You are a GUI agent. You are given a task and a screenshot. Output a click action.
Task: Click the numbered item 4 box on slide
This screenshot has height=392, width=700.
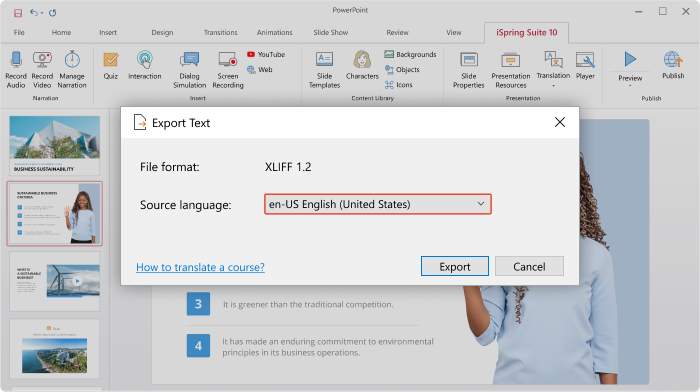(198, 346)
